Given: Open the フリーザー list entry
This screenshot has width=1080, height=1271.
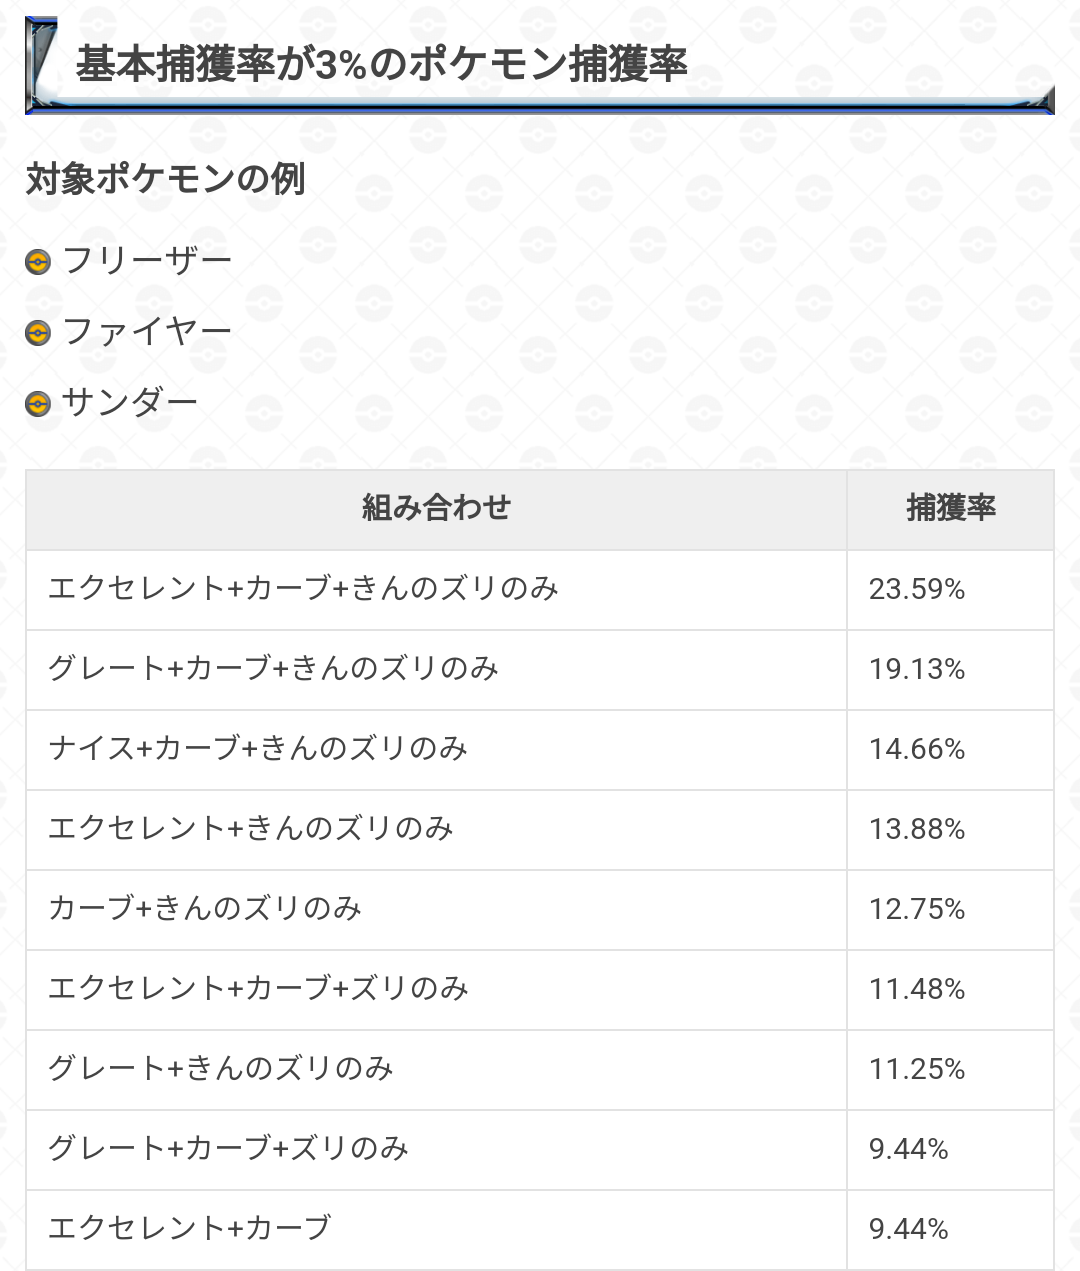Looking at the screenshot, I should [x=146, y=261].
